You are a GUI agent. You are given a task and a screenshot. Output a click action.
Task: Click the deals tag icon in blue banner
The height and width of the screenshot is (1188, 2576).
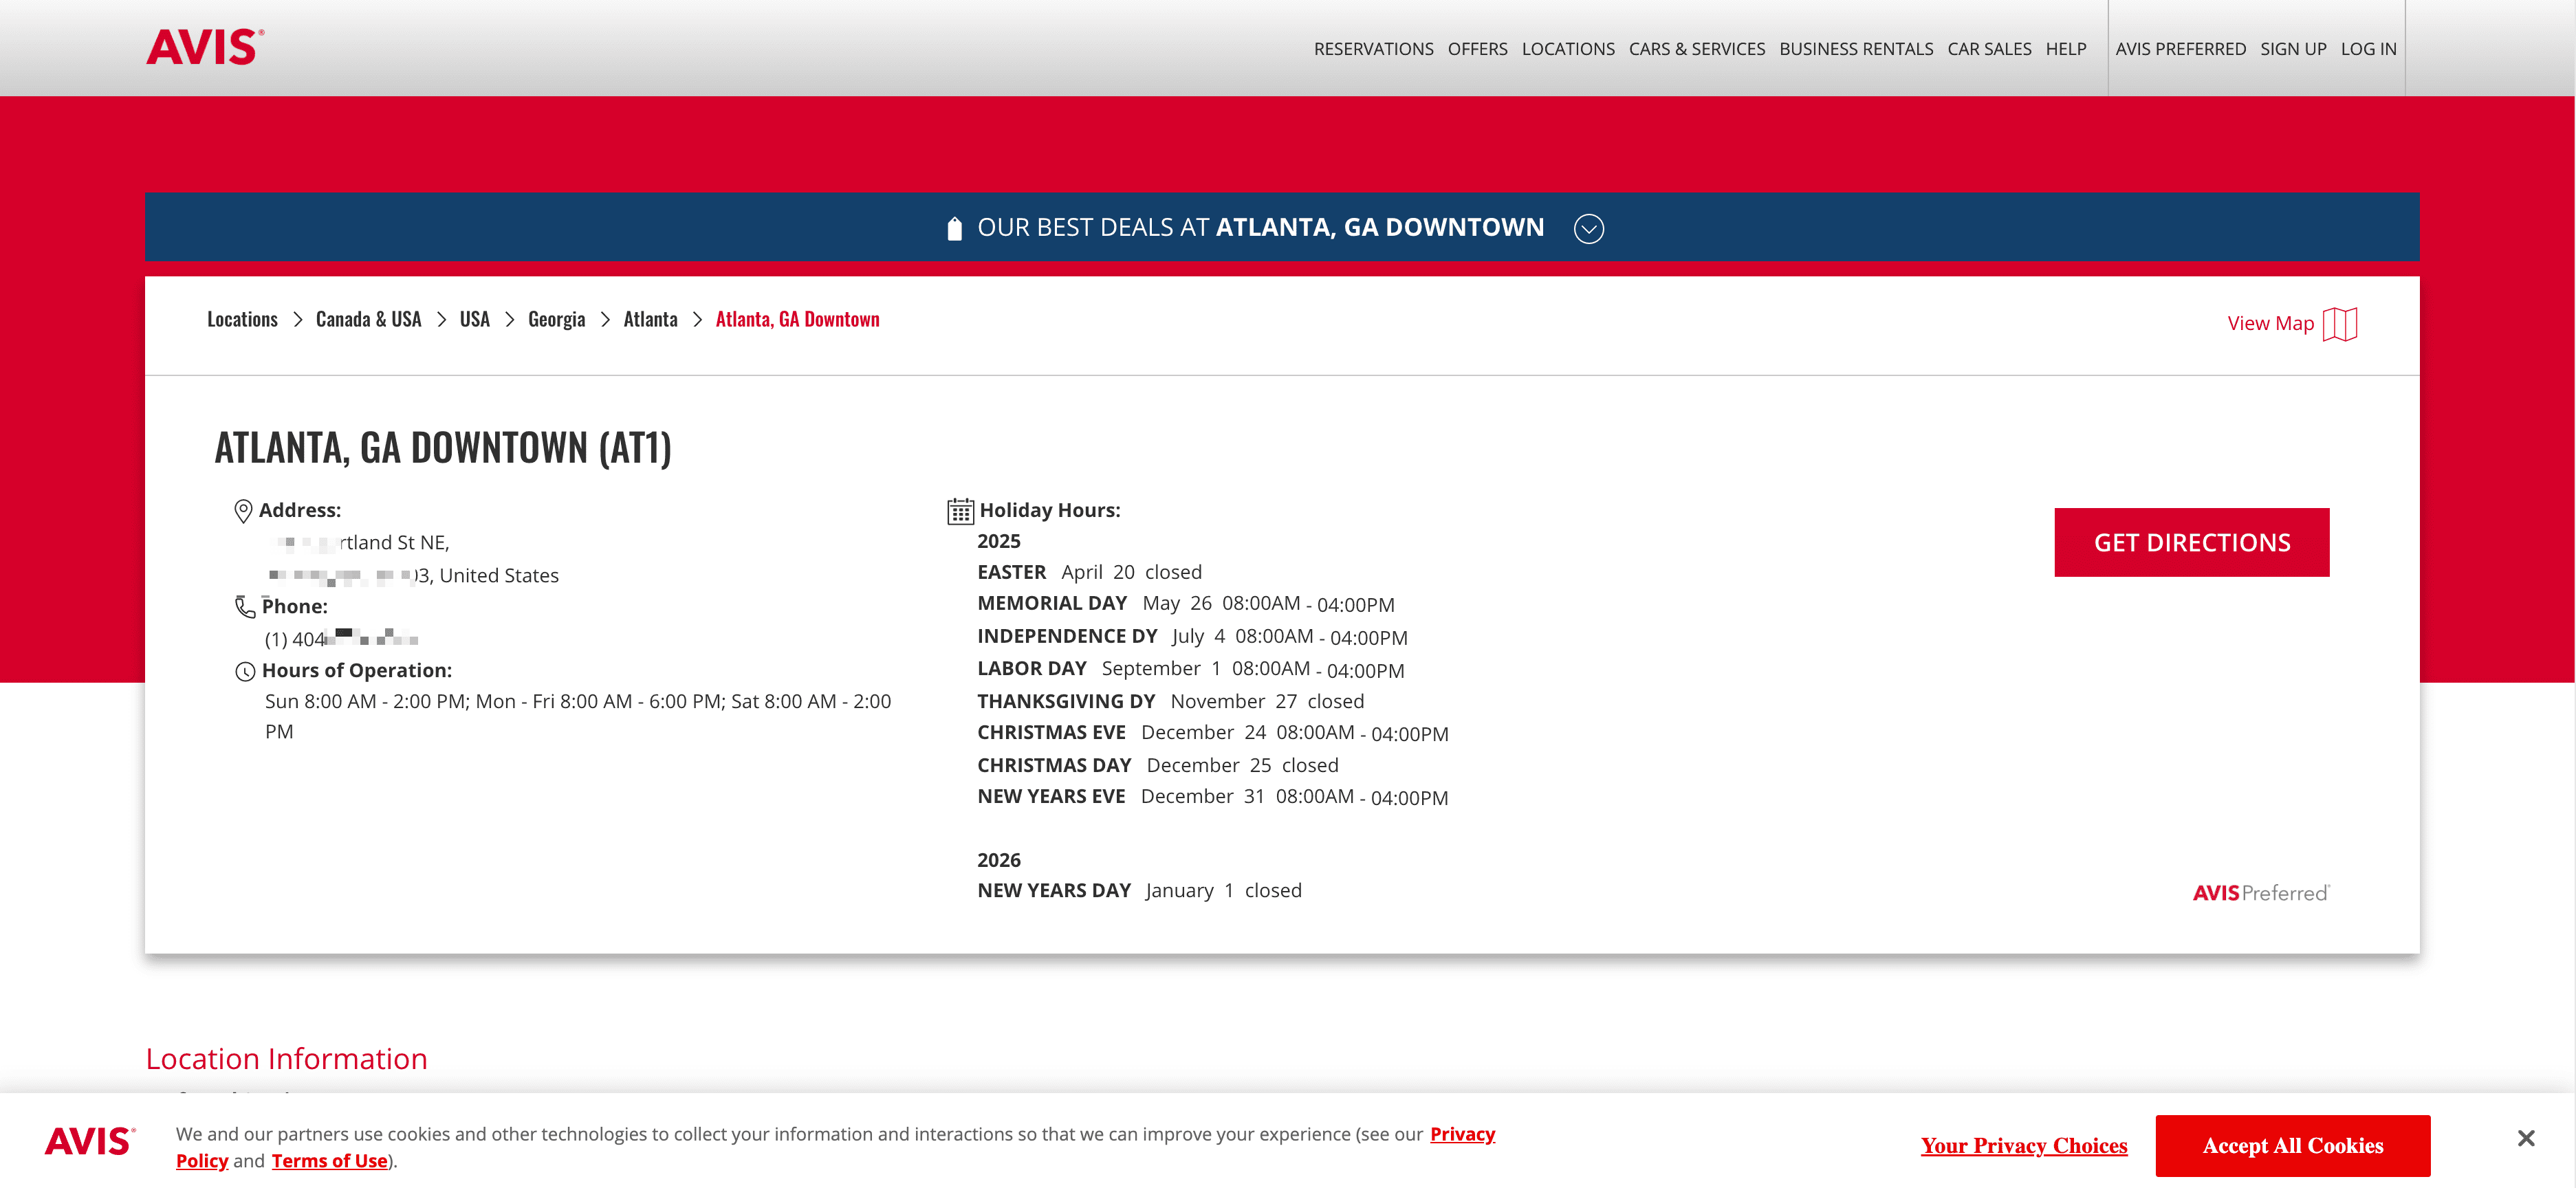pos(954,229)
